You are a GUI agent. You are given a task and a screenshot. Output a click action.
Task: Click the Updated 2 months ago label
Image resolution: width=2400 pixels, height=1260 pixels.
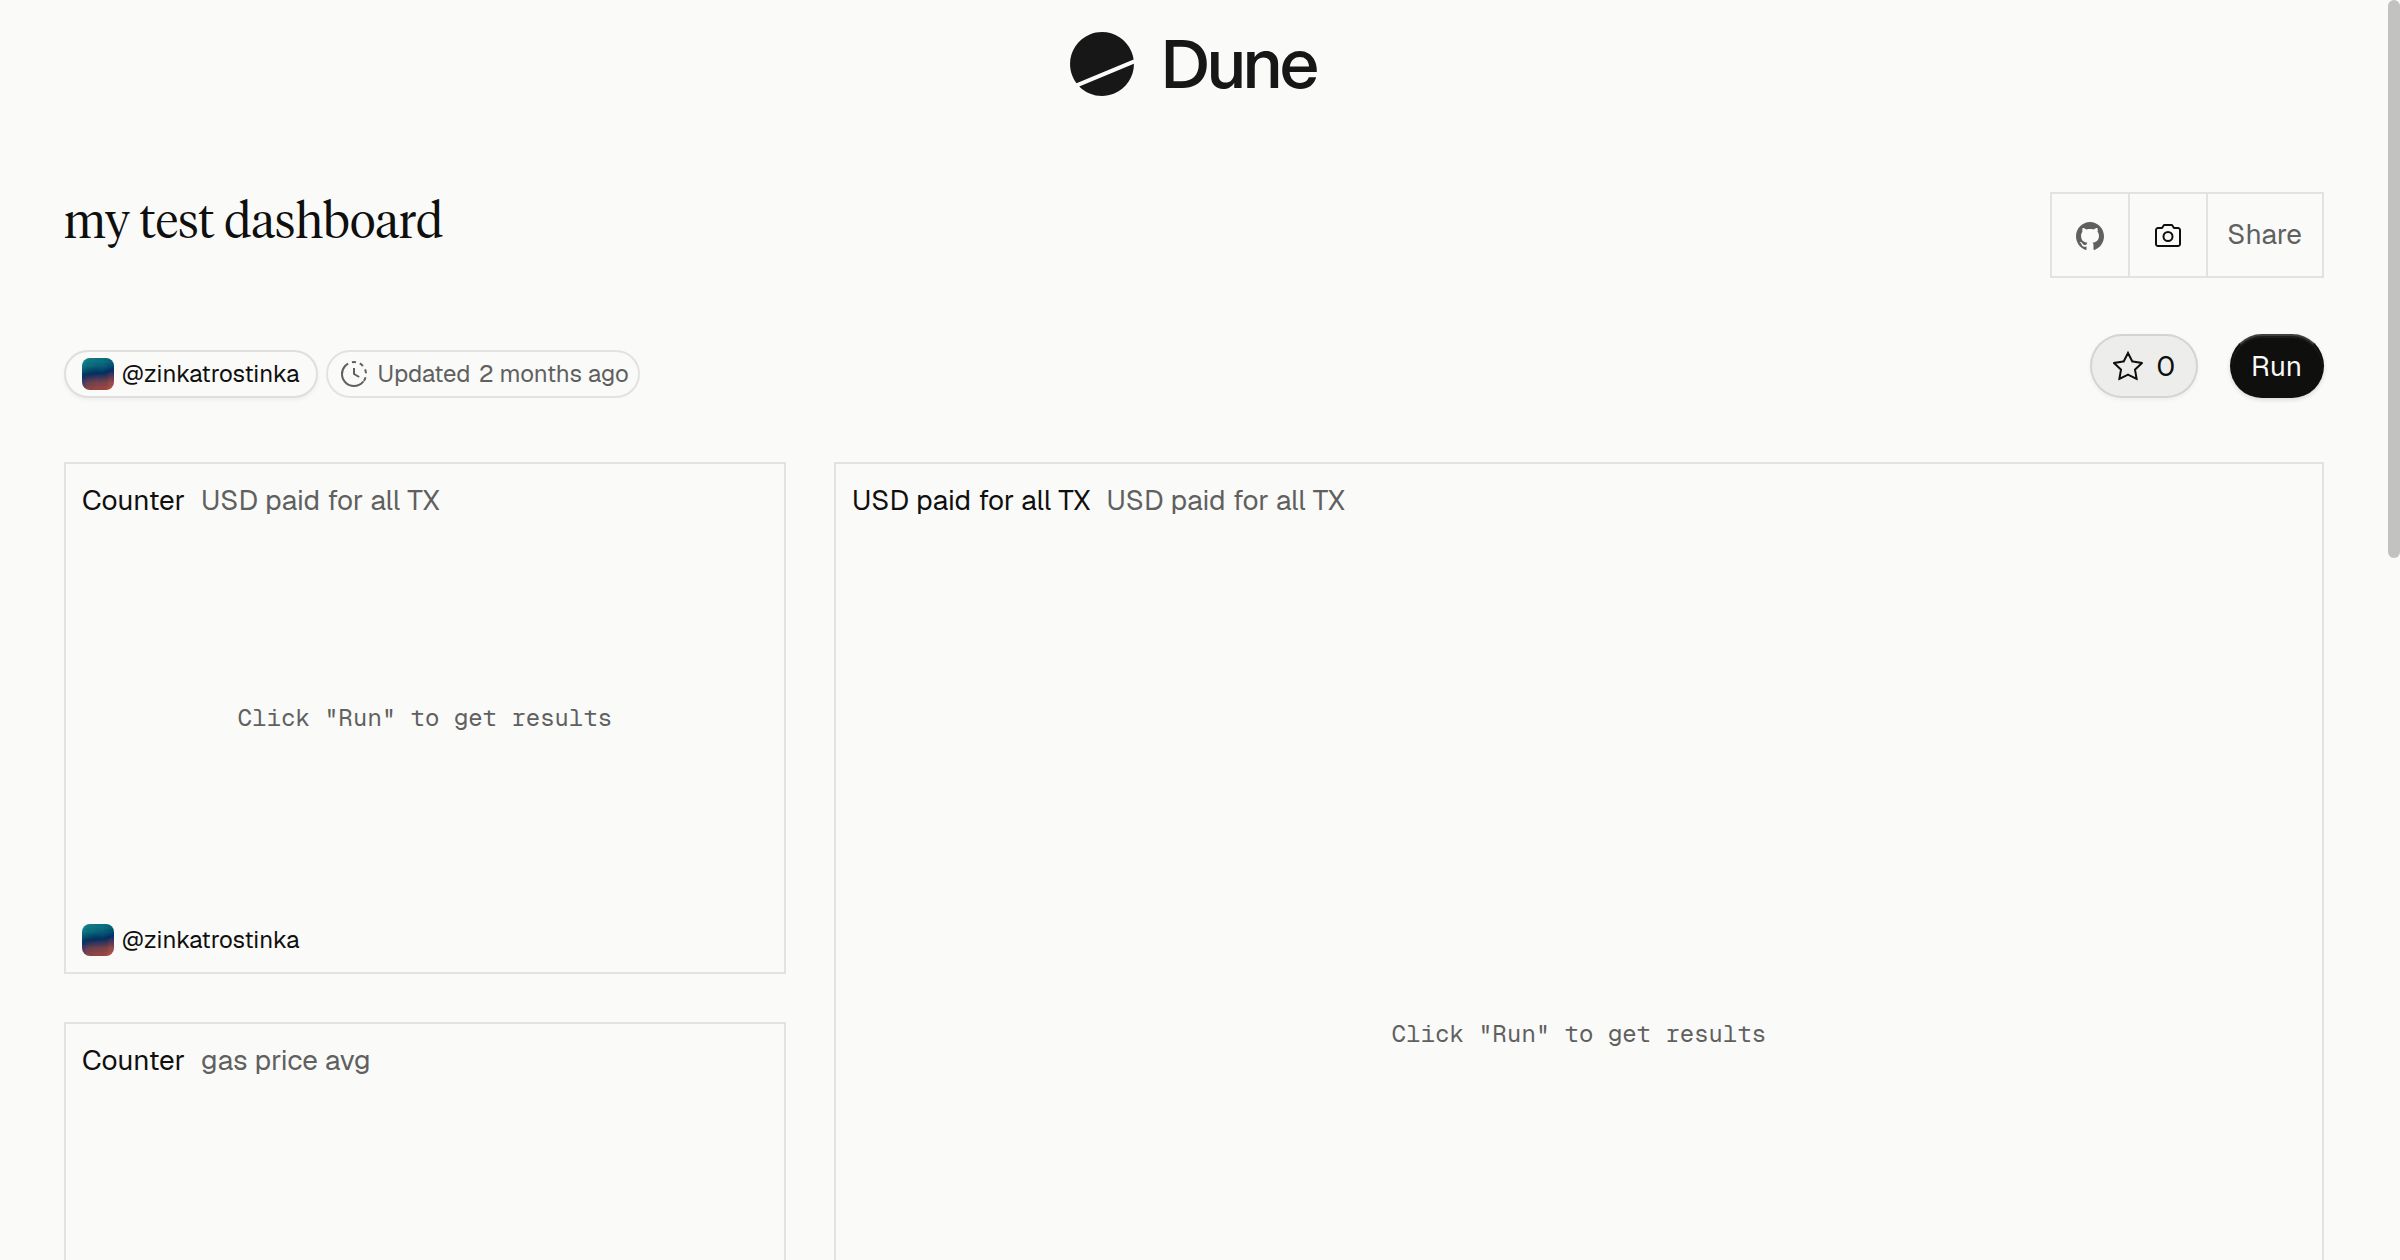502,374
